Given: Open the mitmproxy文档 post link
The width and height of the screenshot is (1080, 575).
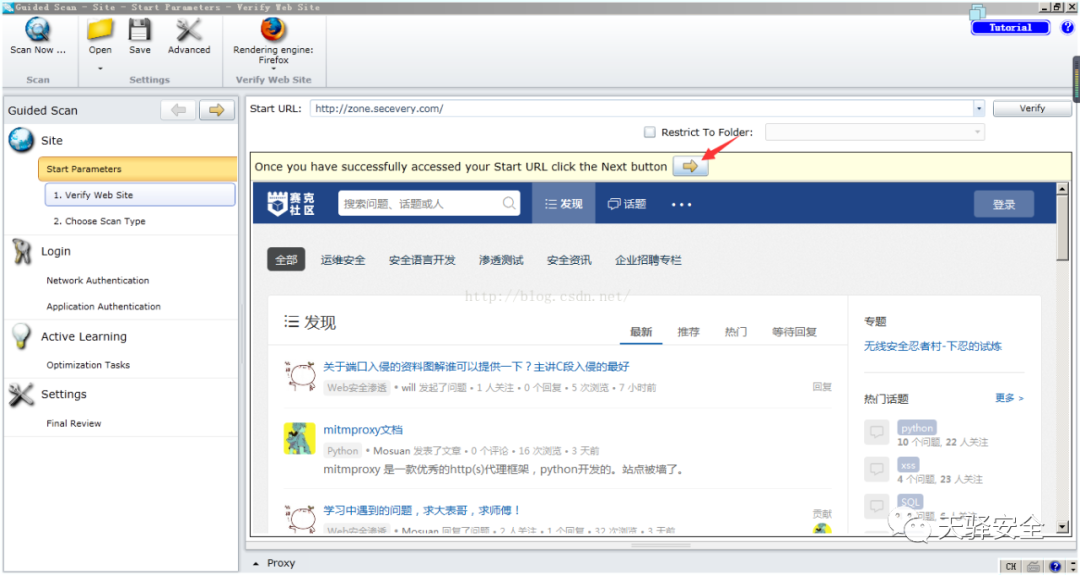Looking at the screenshot, I should pyautogui.click(x=363, y=430).
